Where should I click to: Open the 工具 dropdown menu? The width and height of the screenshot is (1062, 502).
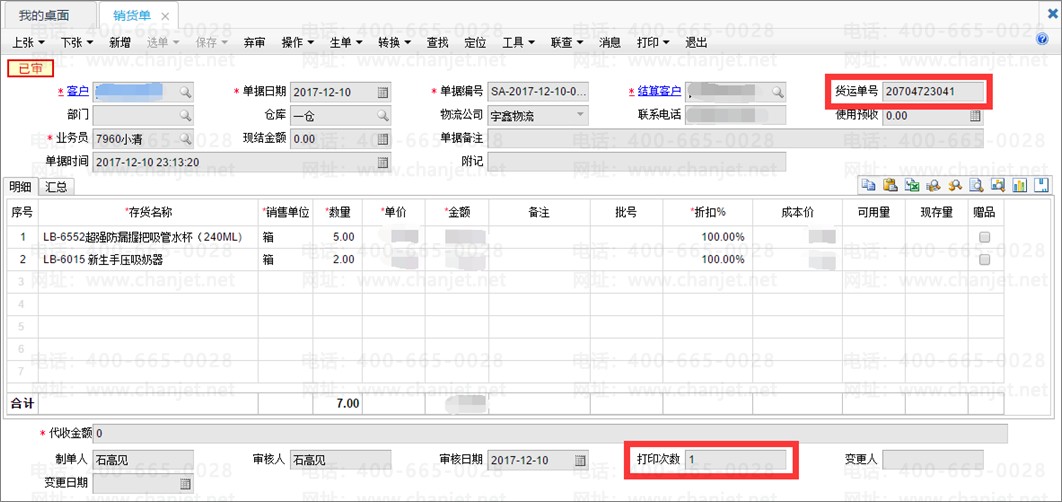(x=519, y=42)
